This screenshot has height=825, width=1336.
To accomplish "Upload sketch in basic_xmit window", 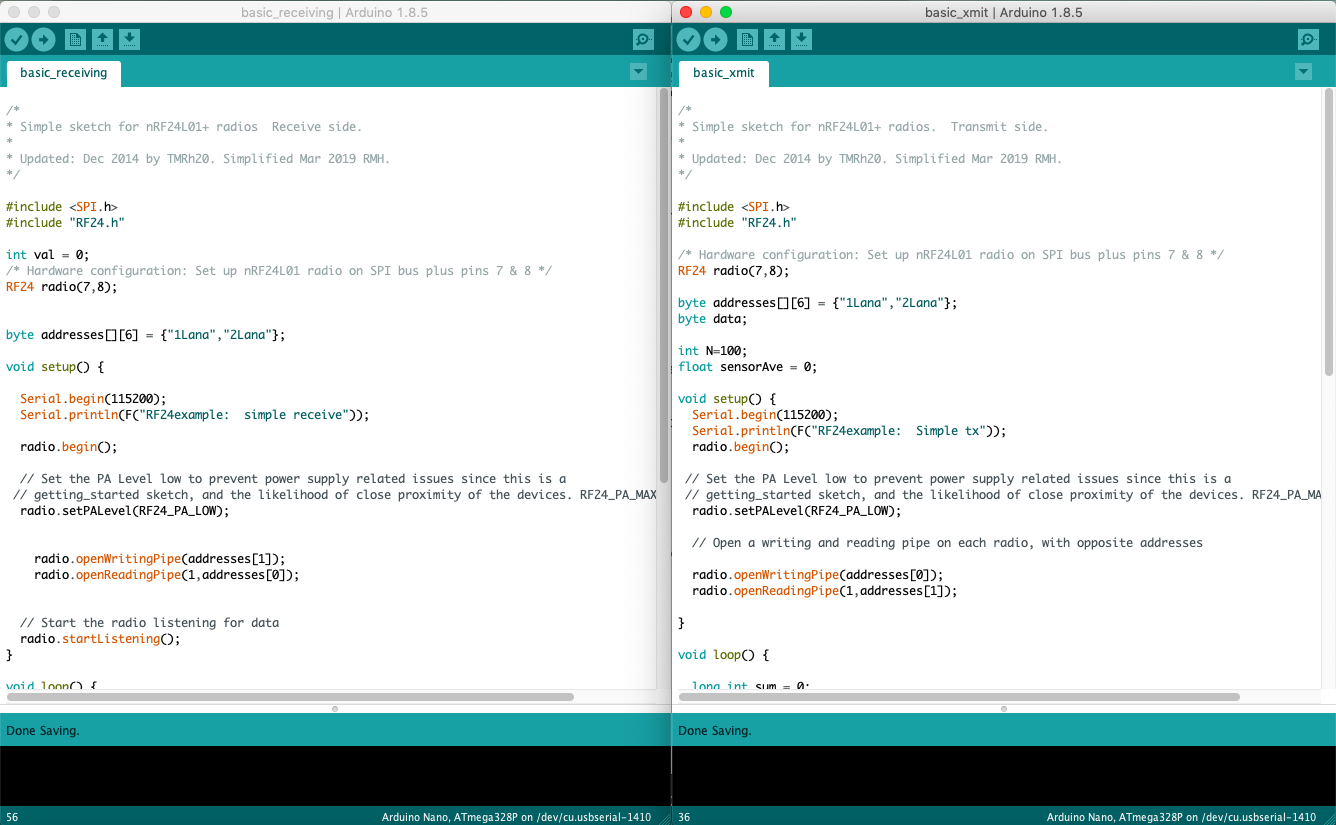I will point(716,39).
